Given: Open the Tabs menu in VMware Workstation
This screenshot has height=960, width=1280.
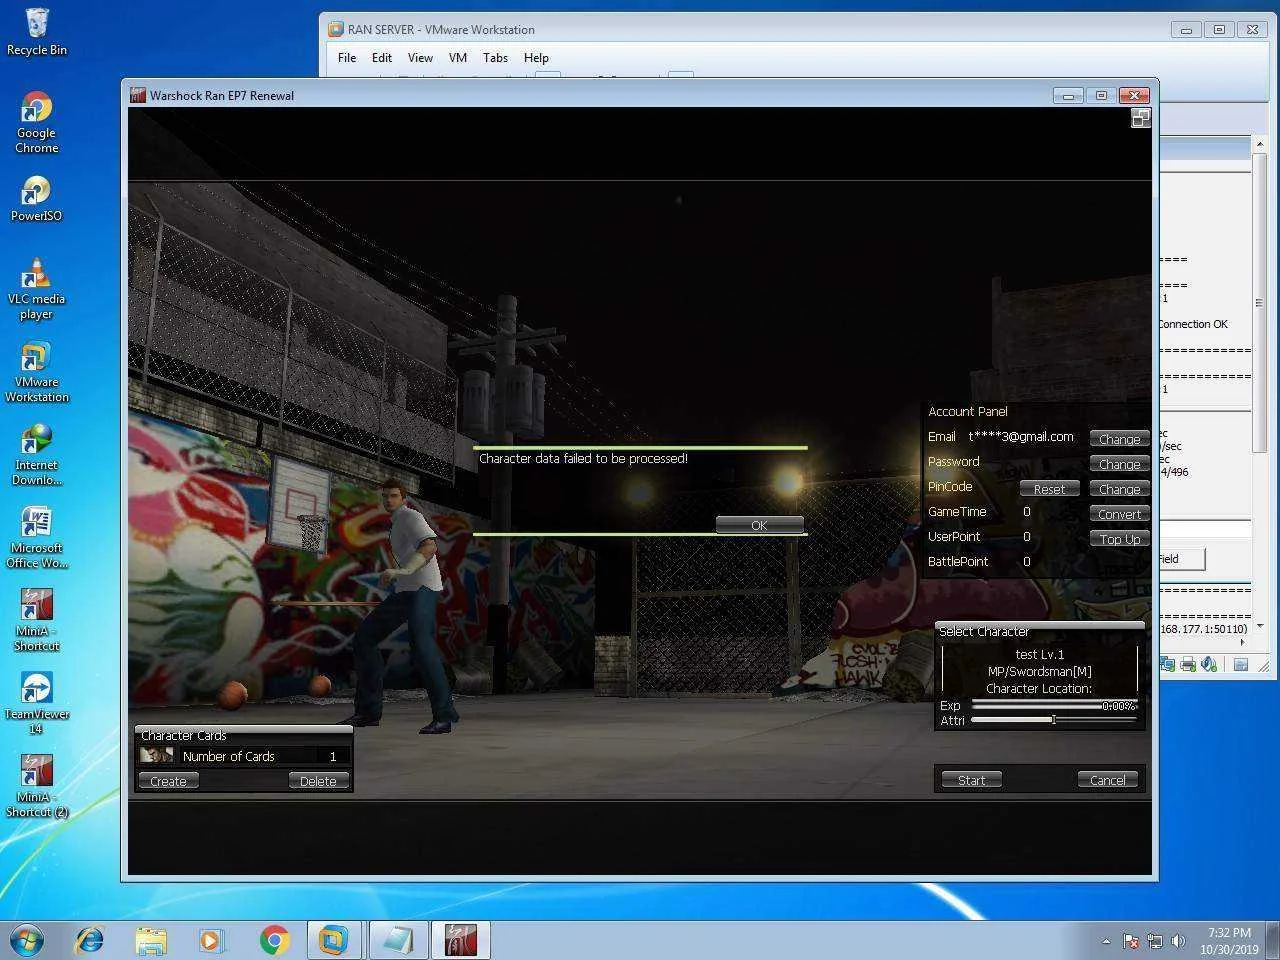Looking at the screenshot, I should coord(495,58).
